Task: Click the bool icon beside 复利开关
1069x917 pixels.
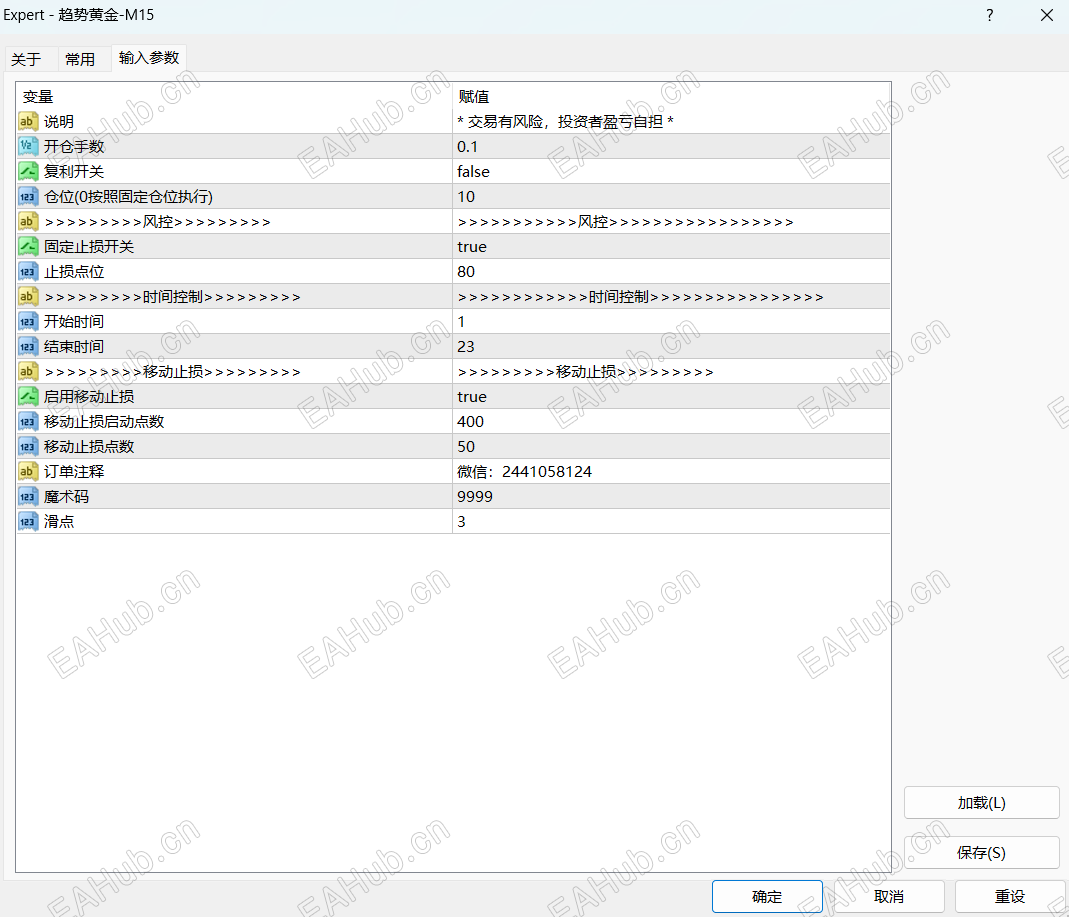Action: point(28,171)
